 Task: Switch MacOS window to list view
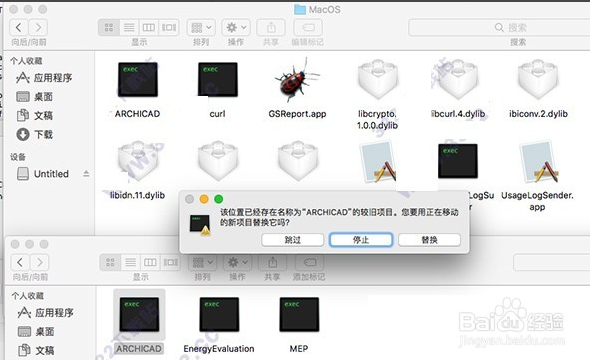click(x=129, y=27)
